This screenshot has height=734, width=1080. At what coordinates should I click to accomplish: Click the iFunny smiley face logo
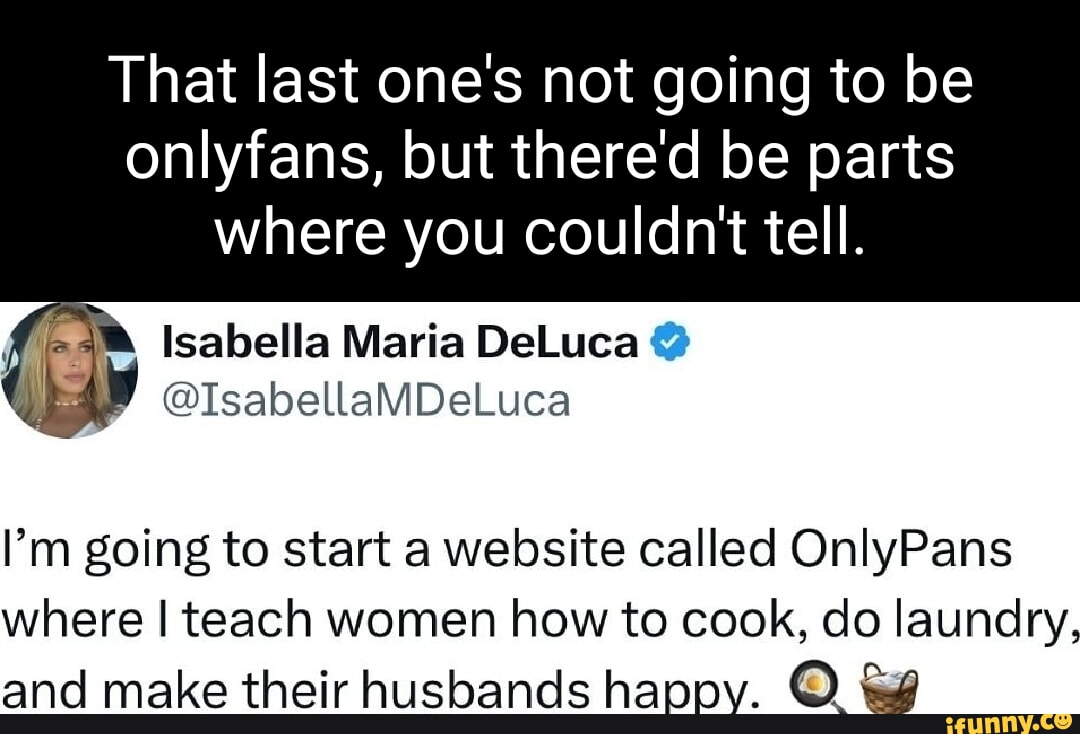(1063, 720)
